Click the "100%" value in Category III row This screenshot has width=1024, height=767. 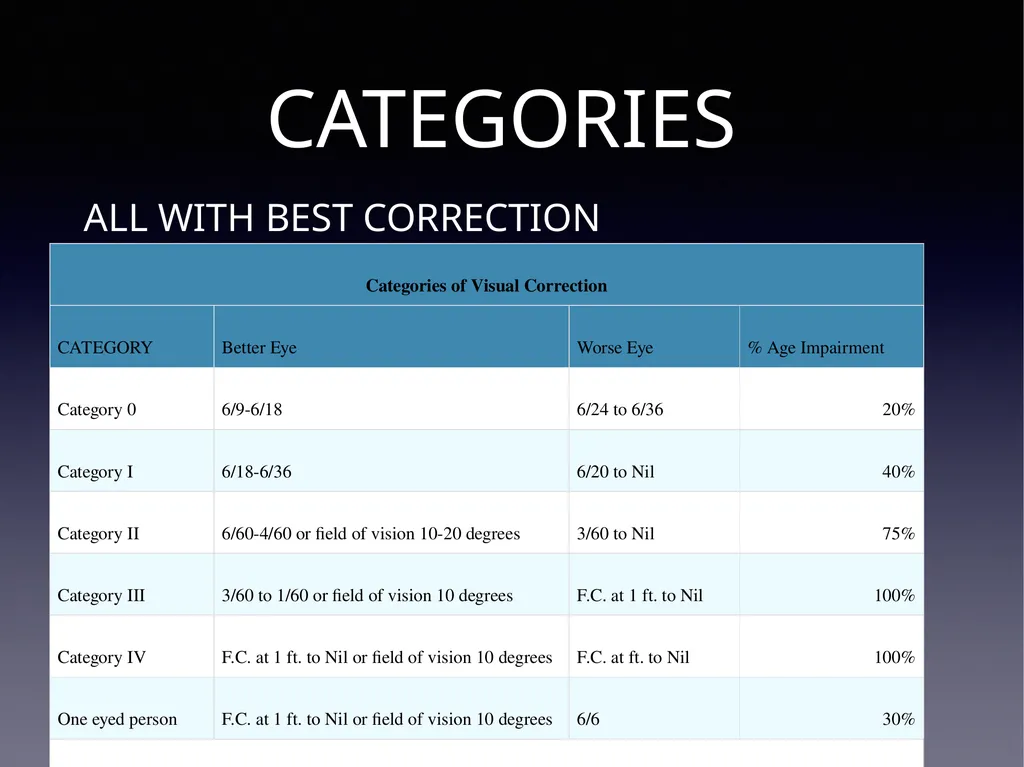tap(895, 596)
